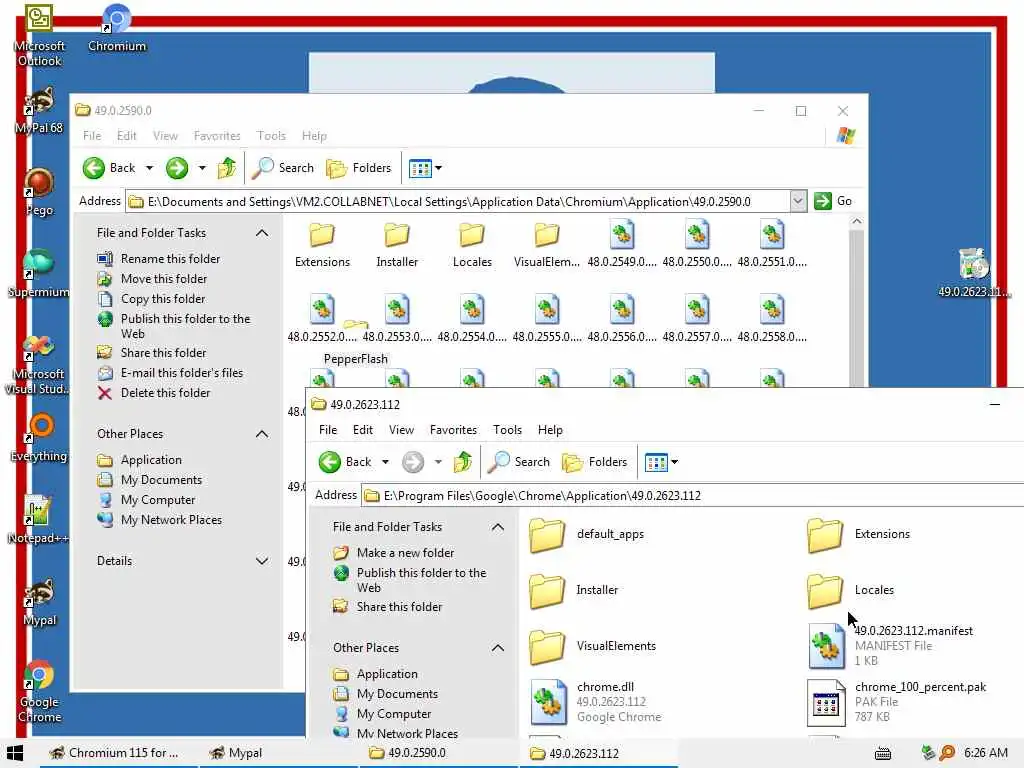1024x768 pixels.
Task: Open View menu in 49.0.2623.112 window
Action: coord(401,430)
